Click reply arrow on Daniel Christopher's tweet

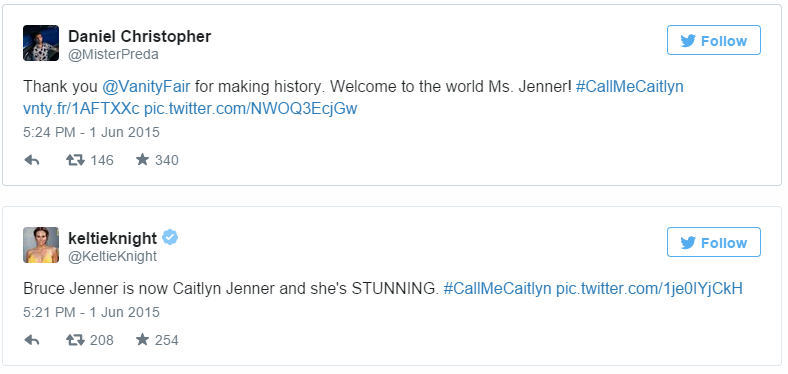click(x=32, y=160)
